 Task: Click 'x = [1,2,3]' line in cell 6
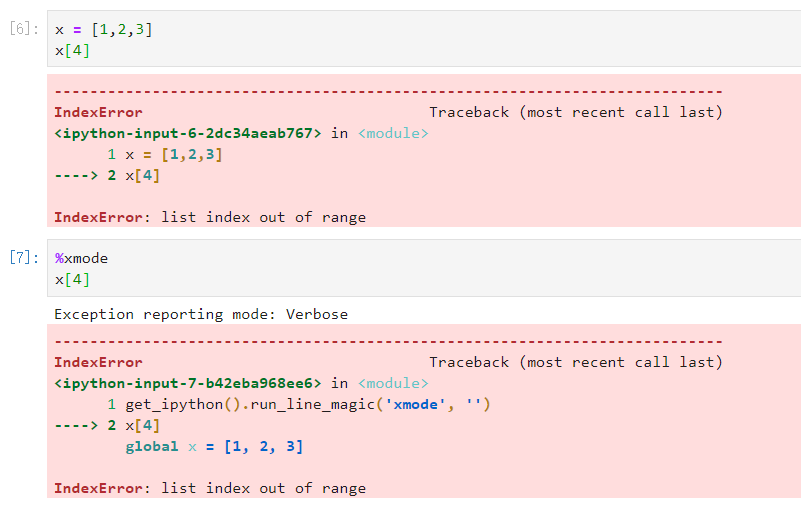(104, 30)
